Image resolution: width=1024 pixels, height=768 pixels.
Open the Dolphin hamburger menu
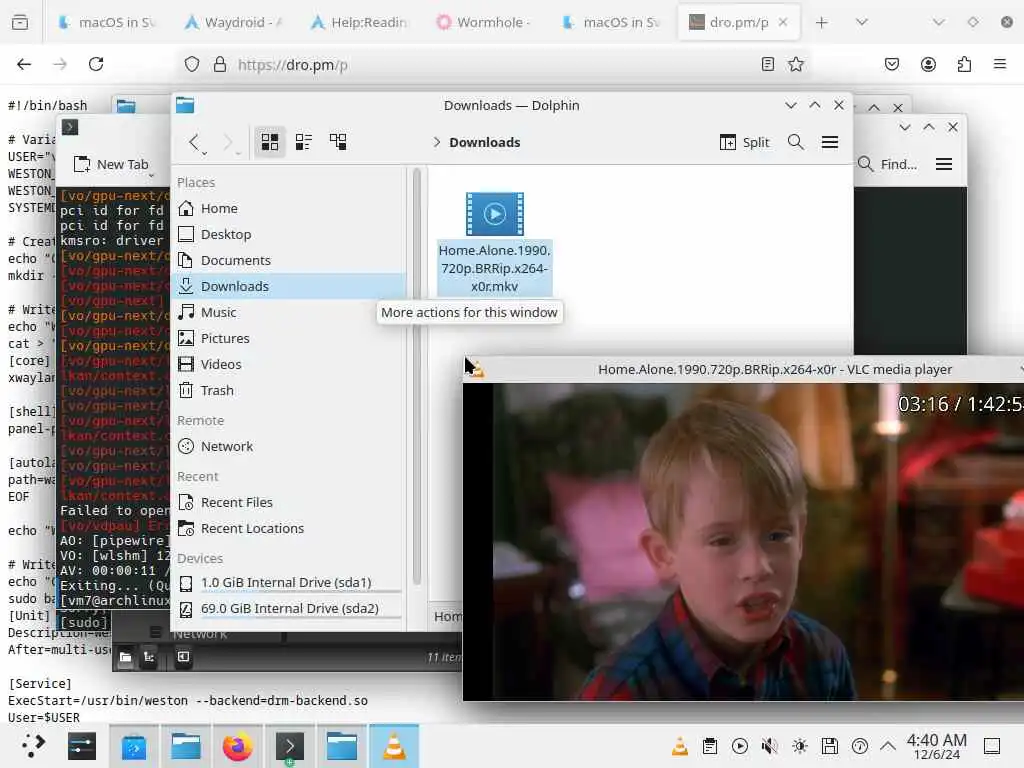tap(829, 142)
